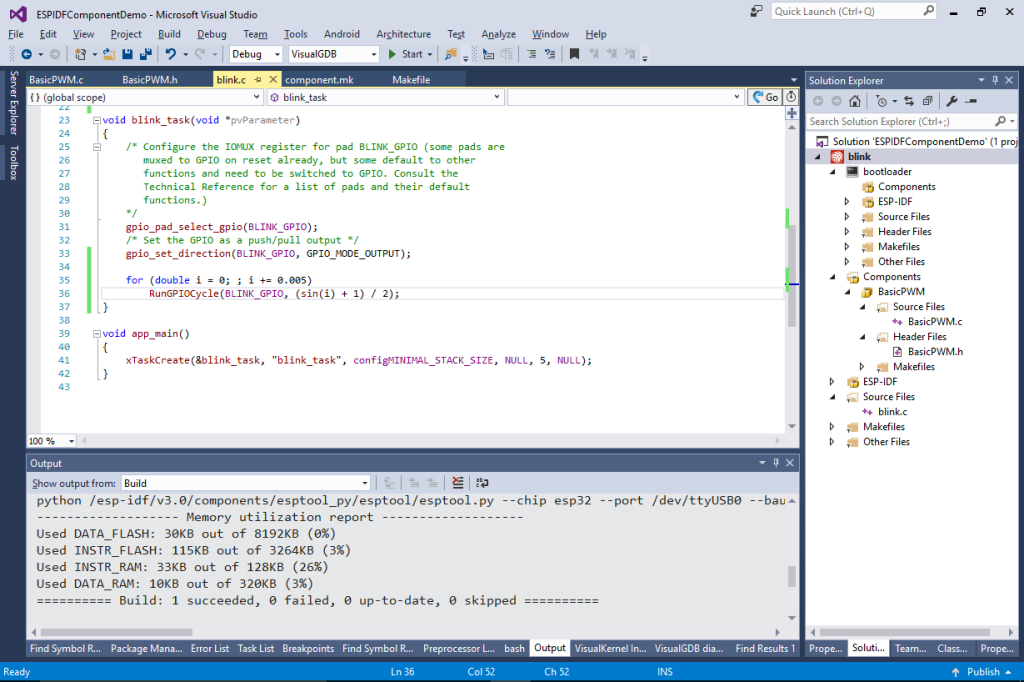Auto-hide Output panel with pin icon
The image size is (1024, 682).
click(776, 463)
